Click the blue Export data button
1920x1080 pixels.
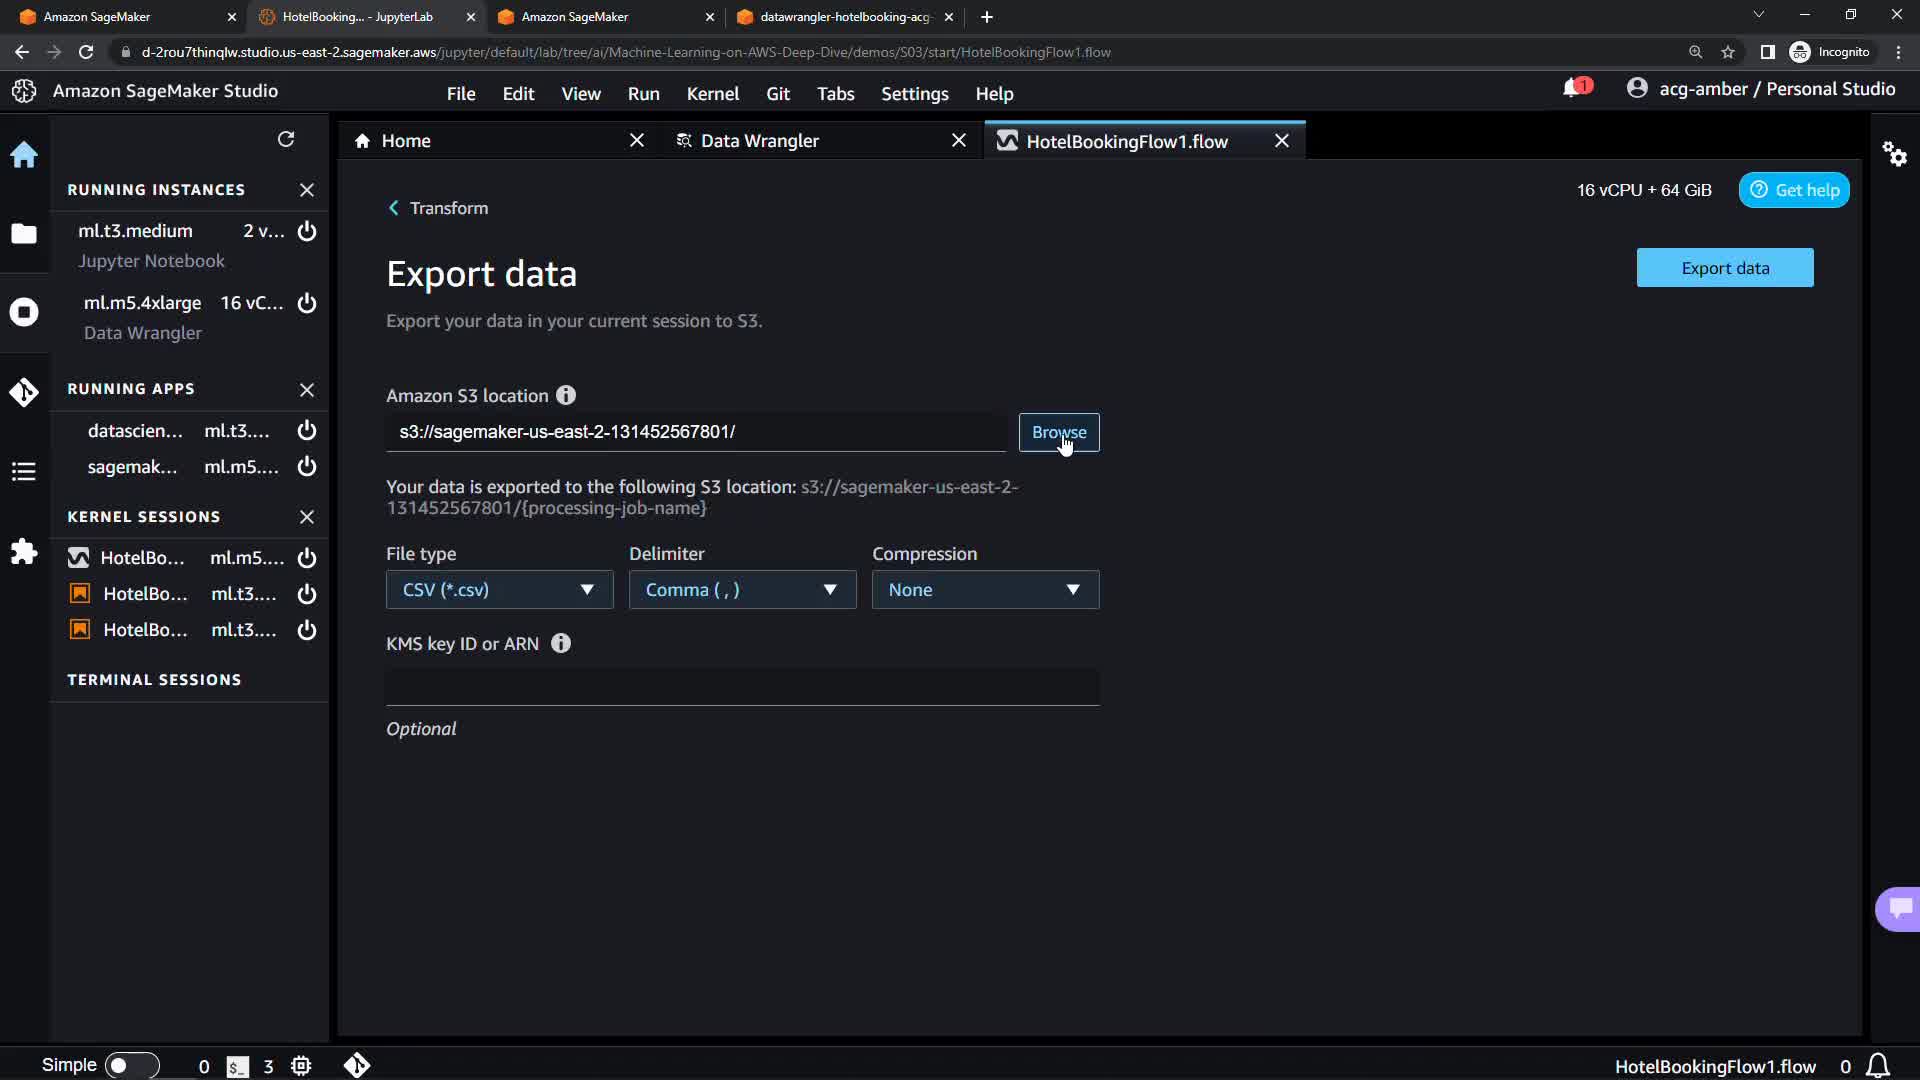point(1724,268)
